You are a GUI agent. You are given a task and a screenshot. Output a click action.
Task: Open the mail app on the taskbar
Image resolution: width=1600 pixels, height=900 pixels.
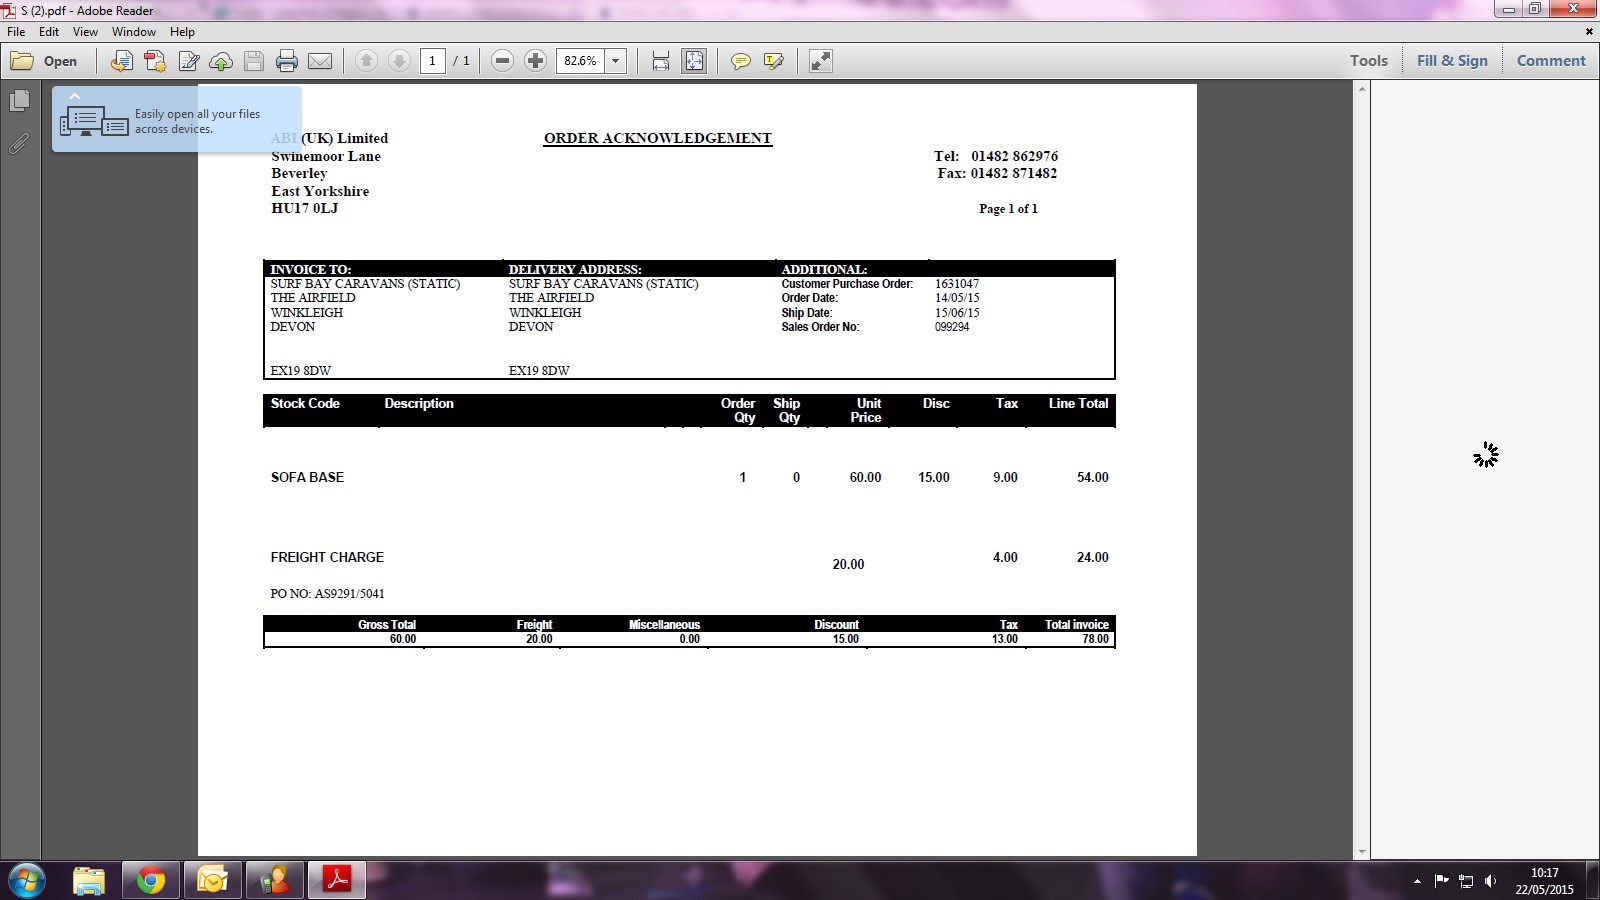click(x=213, y=880)
